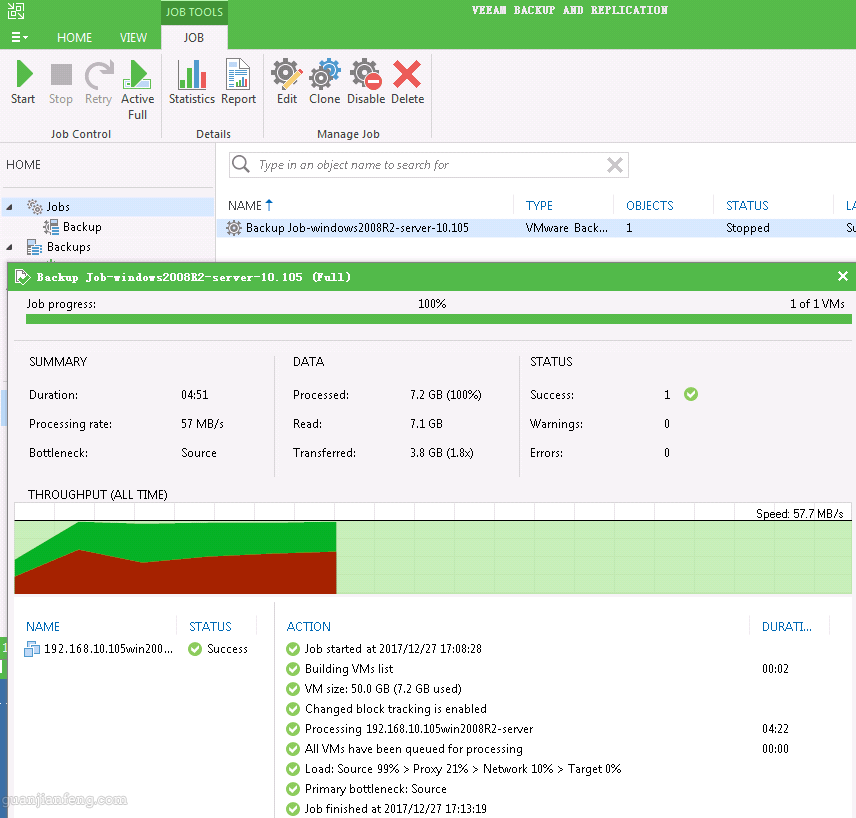Edit the backup job settings
This screenshot has height=818, width=856.
286,82
